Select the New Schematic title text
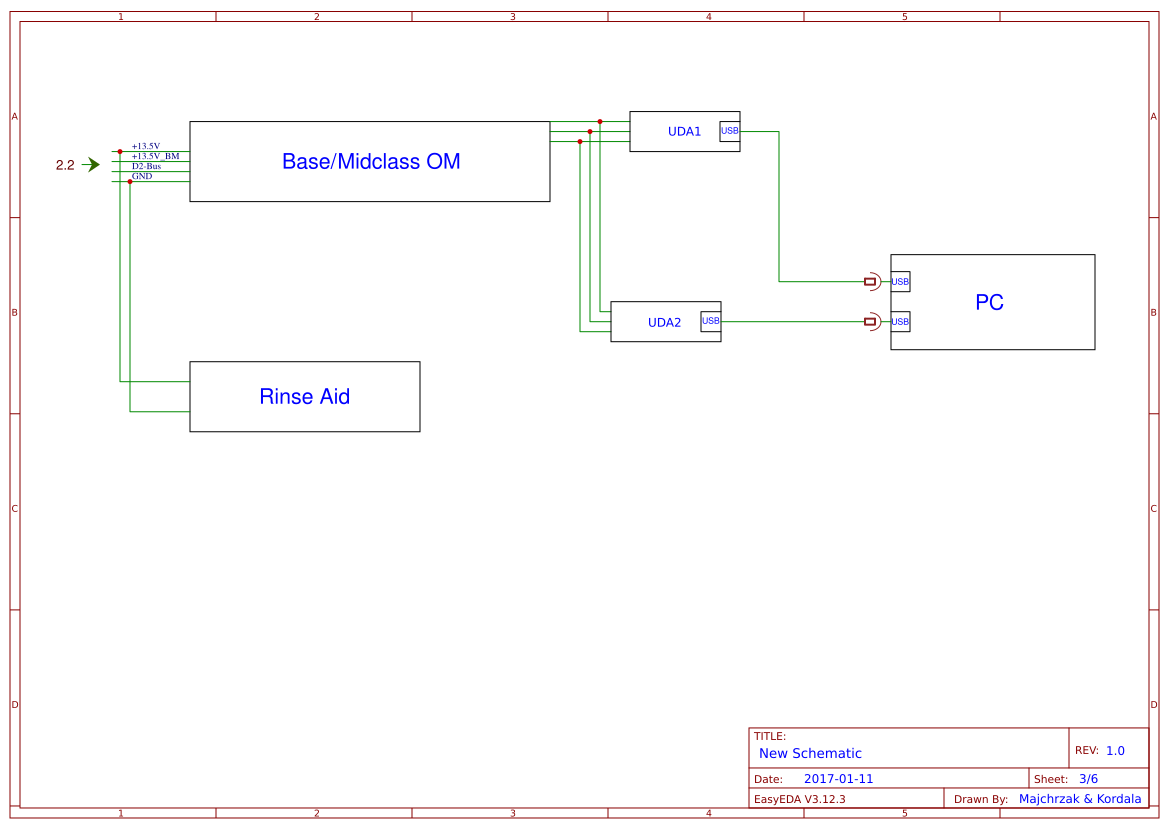The height and width of the screenshot is (829, 1169). click(810, 753)
